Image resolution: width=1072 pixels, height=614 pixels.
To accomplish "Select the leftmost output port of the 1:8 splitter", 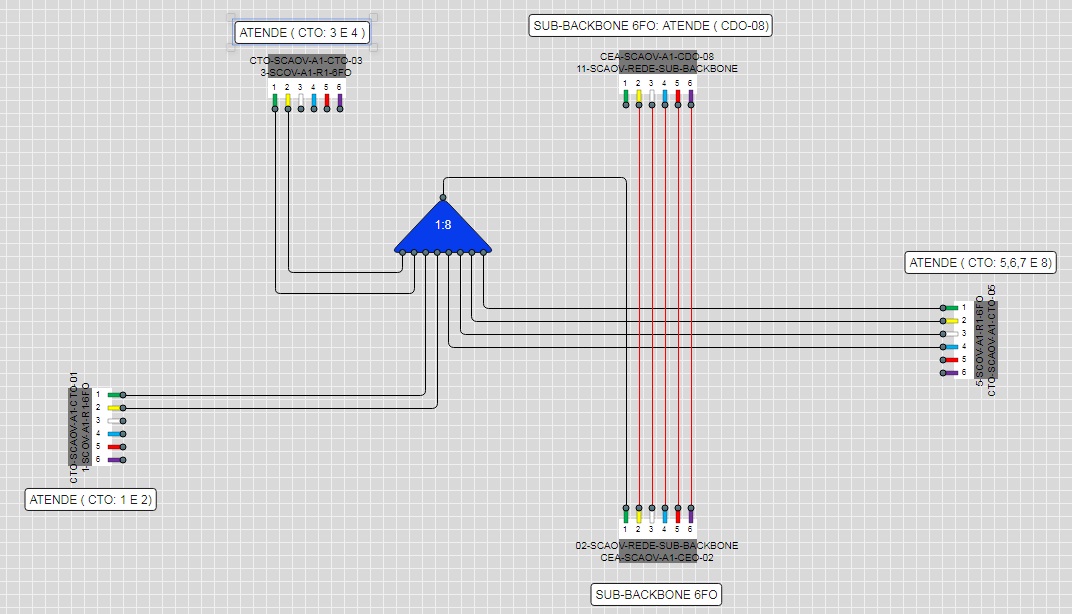I will point(402,253).
